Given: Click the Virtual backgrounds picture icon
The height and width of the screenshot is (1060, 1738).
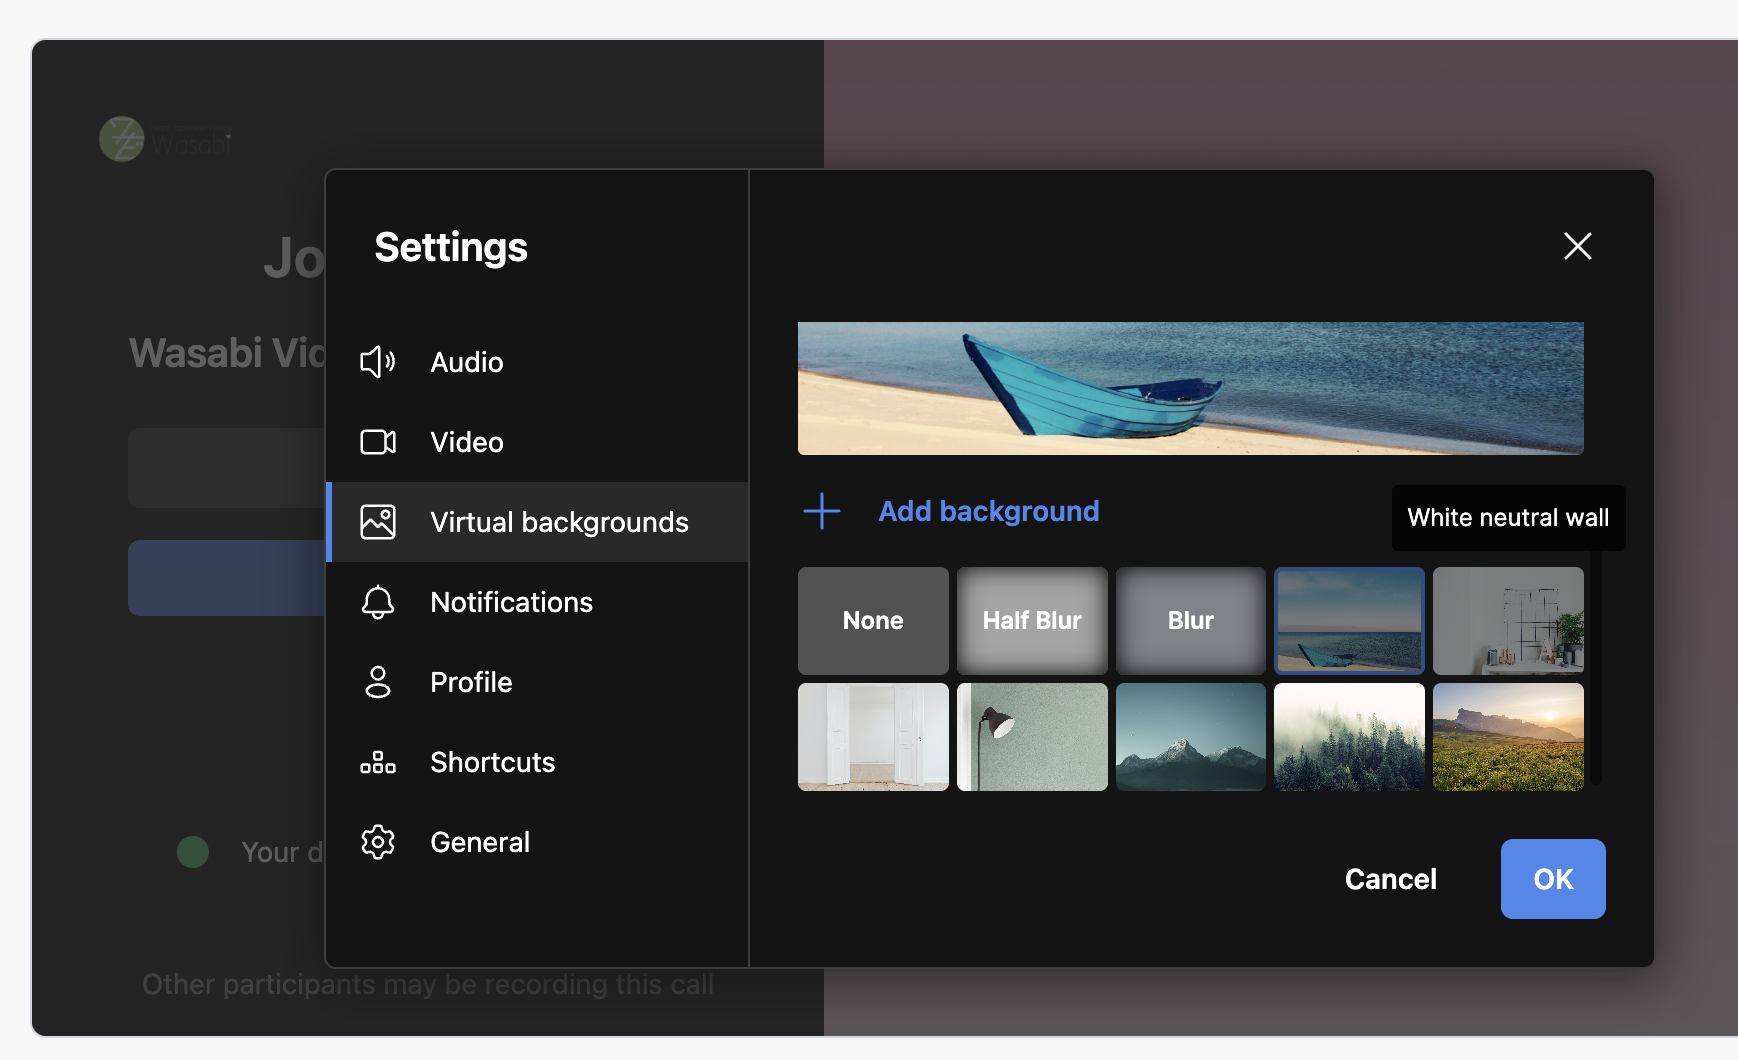Looking at the screenshot, I should click(x=378, y=522).
